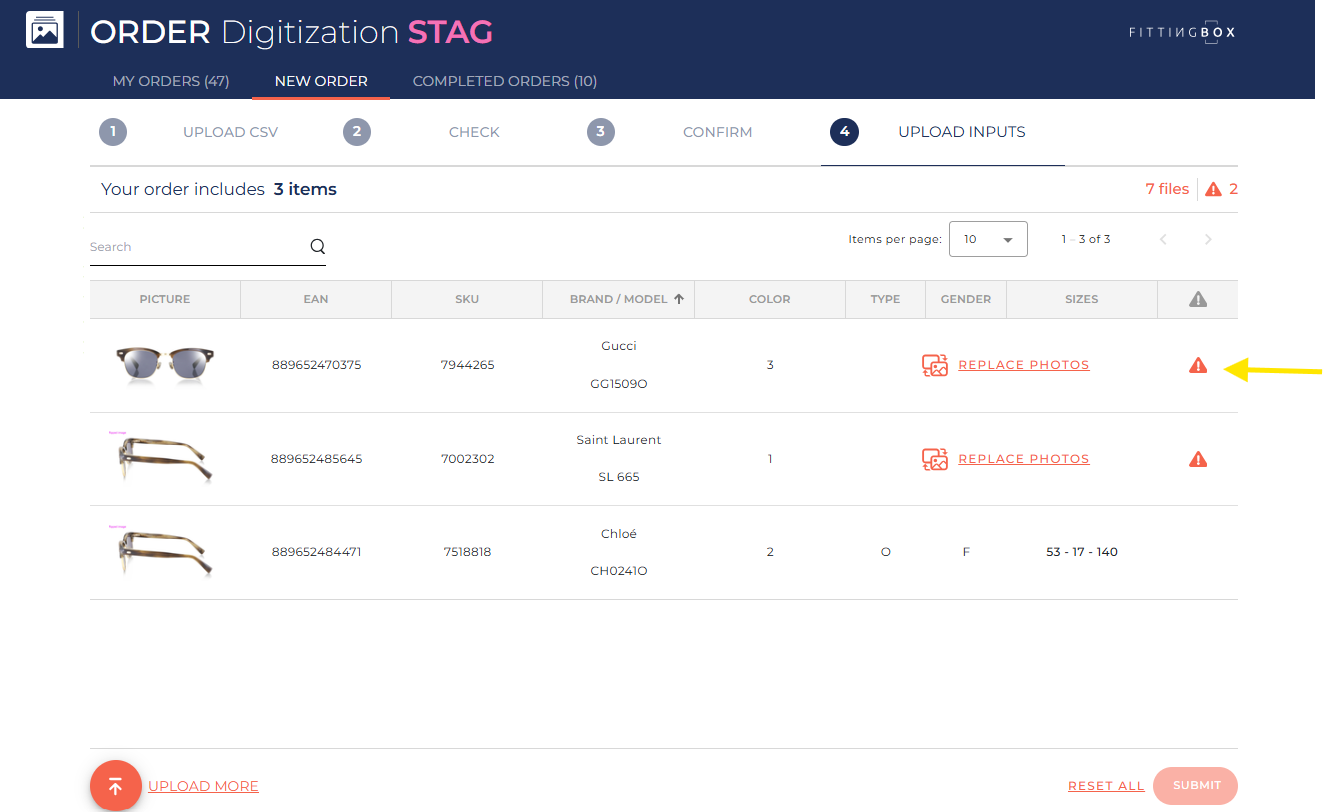Screen dimensions: 1323x812
Task: Click the Submit button
Action: pos(1196,785)
